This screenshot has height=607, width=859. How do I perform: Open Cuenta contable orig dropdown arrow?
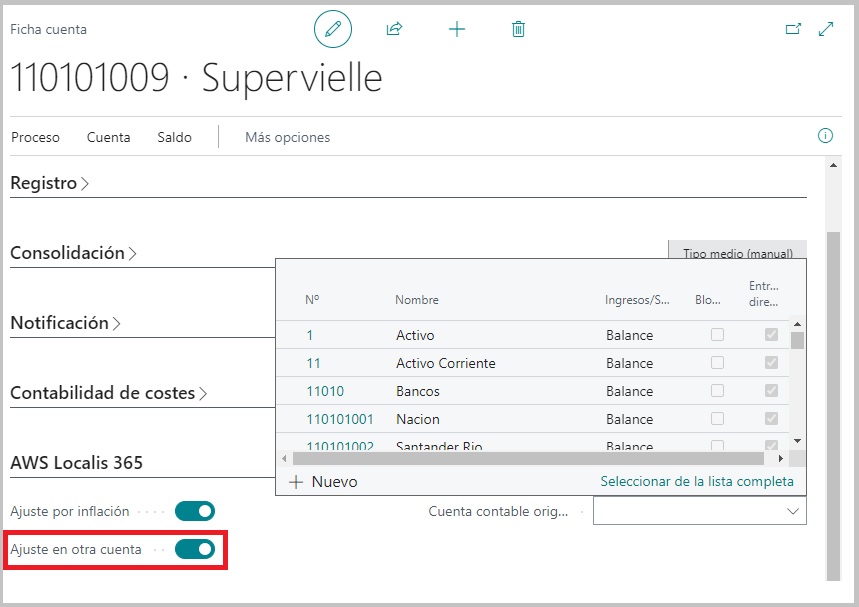793,511
